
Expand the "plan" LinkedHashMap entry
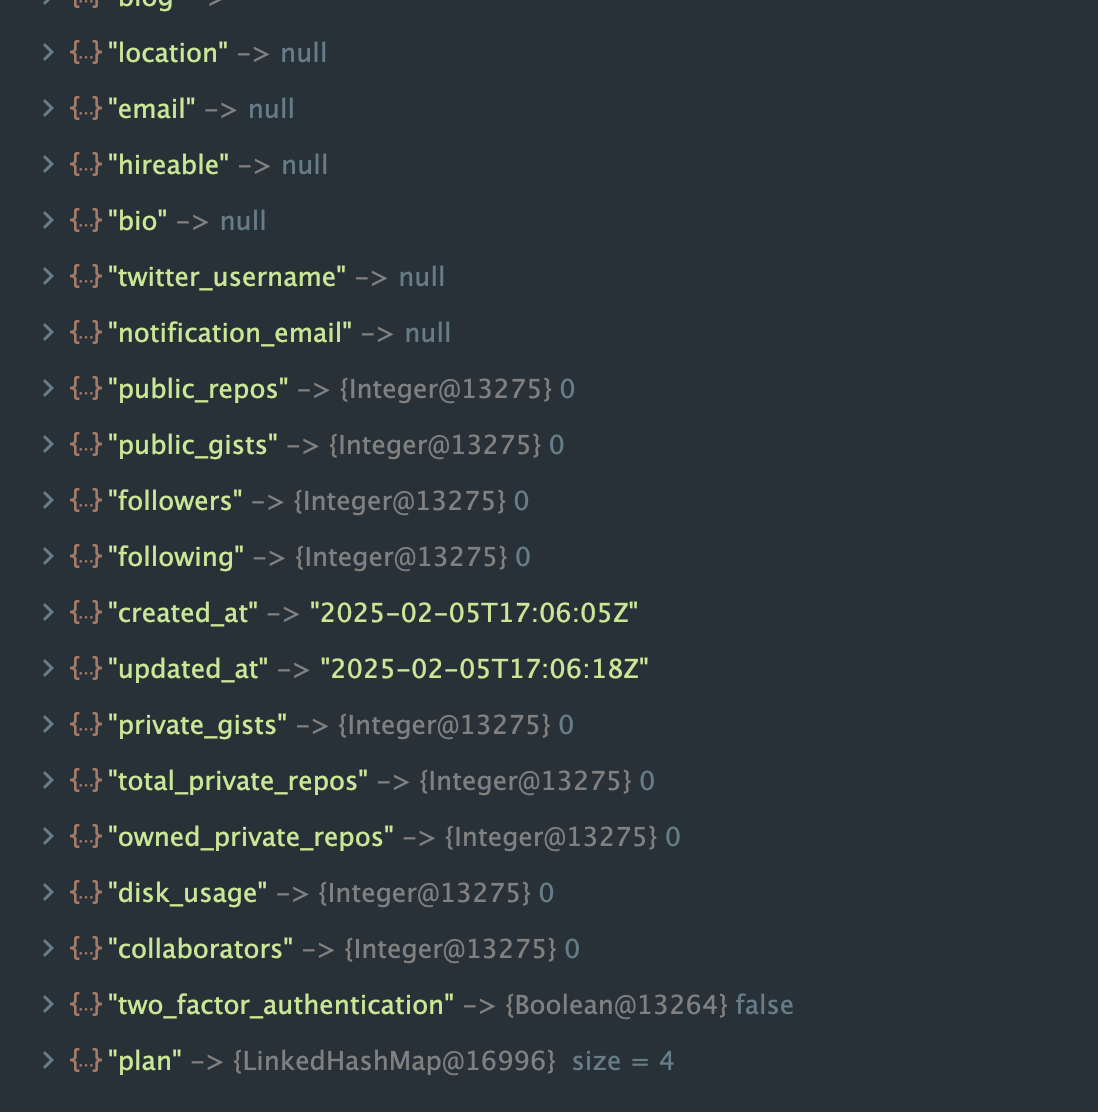pyautogui.click(x=48, y=1061)
